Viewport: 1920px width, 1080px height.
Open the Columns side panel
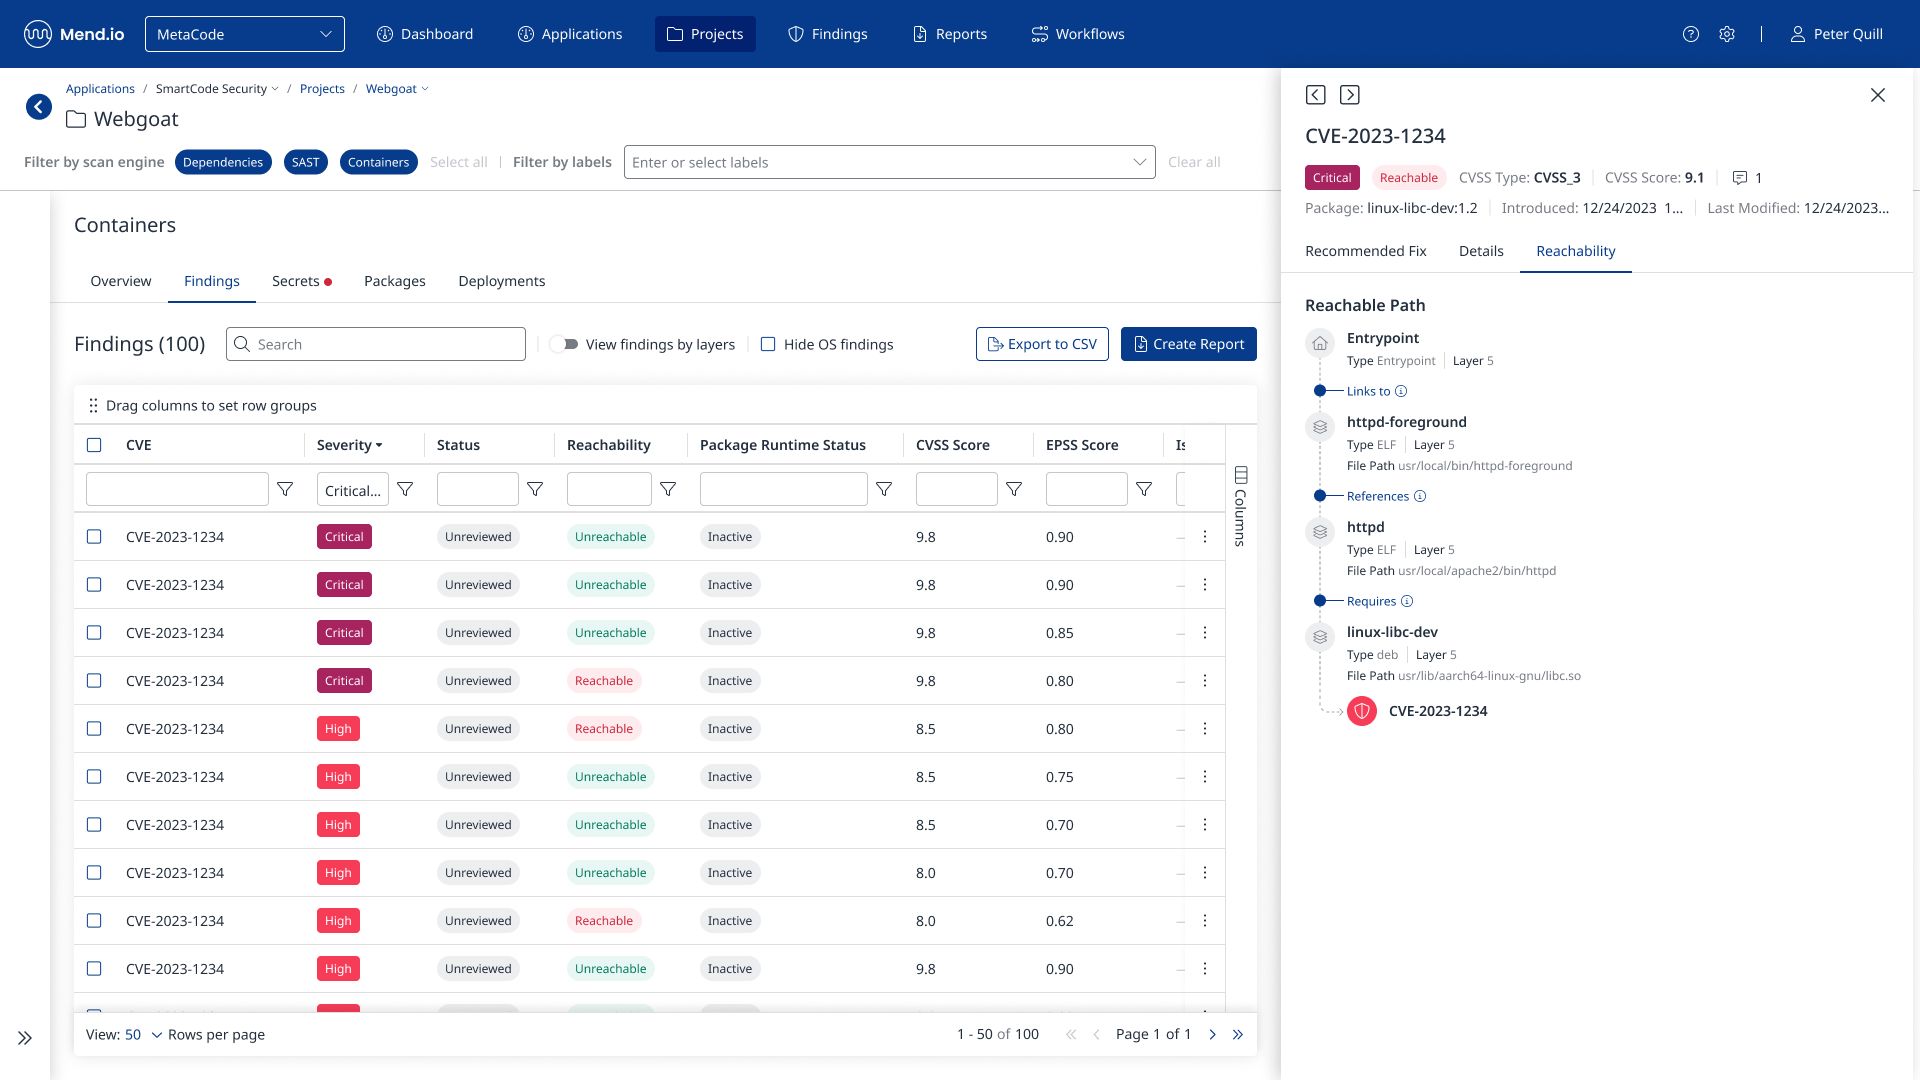[1241, 506]
